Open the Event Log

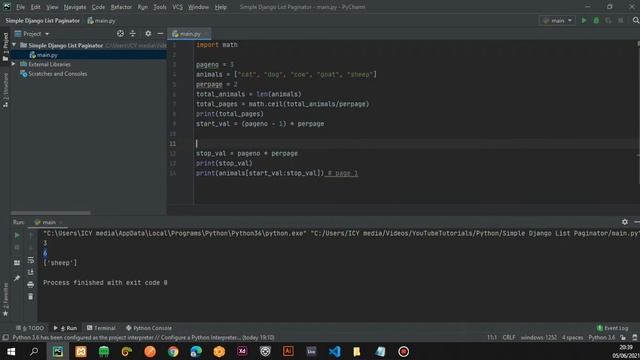[613, 328]
